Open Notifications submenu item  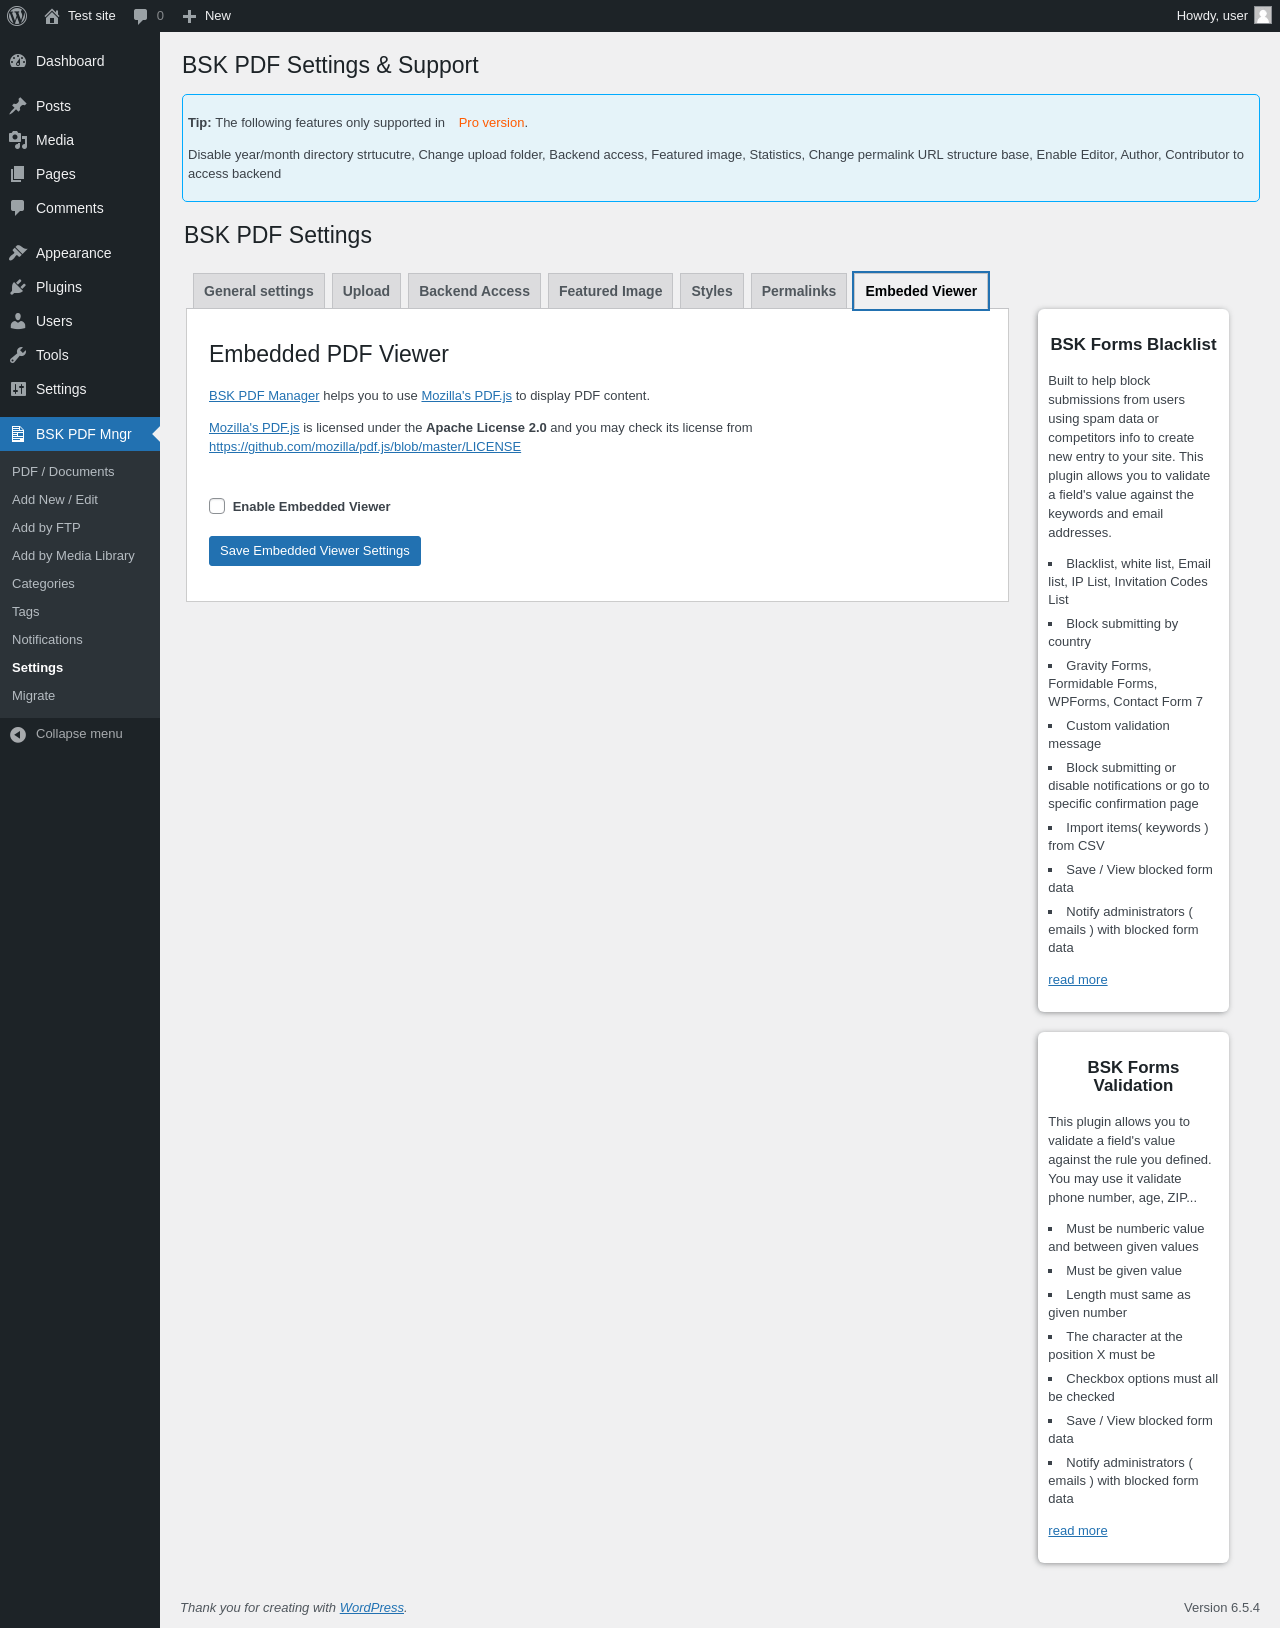pyautogui.click(x=80, y=640)
